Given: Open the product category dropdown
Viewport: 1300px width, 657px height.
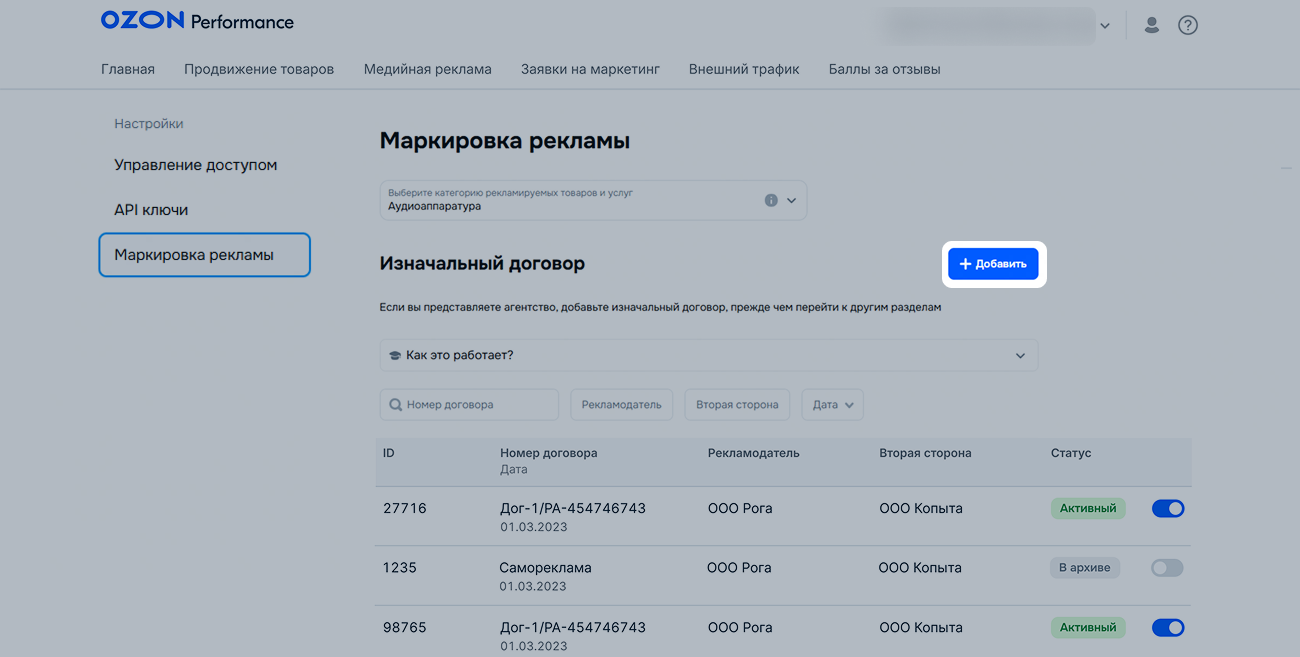Looking at the screenshot, I should 791,200.
